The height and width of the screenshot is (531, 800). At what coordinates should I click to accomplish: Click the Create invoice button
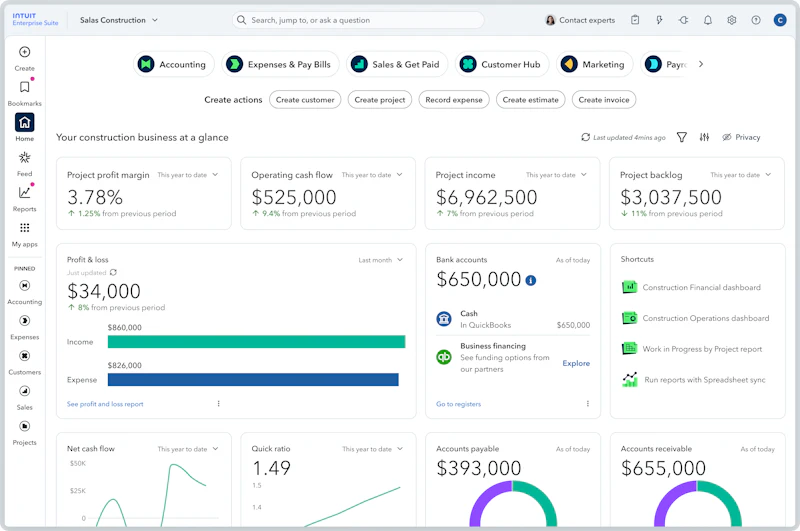tap(604, 100)
